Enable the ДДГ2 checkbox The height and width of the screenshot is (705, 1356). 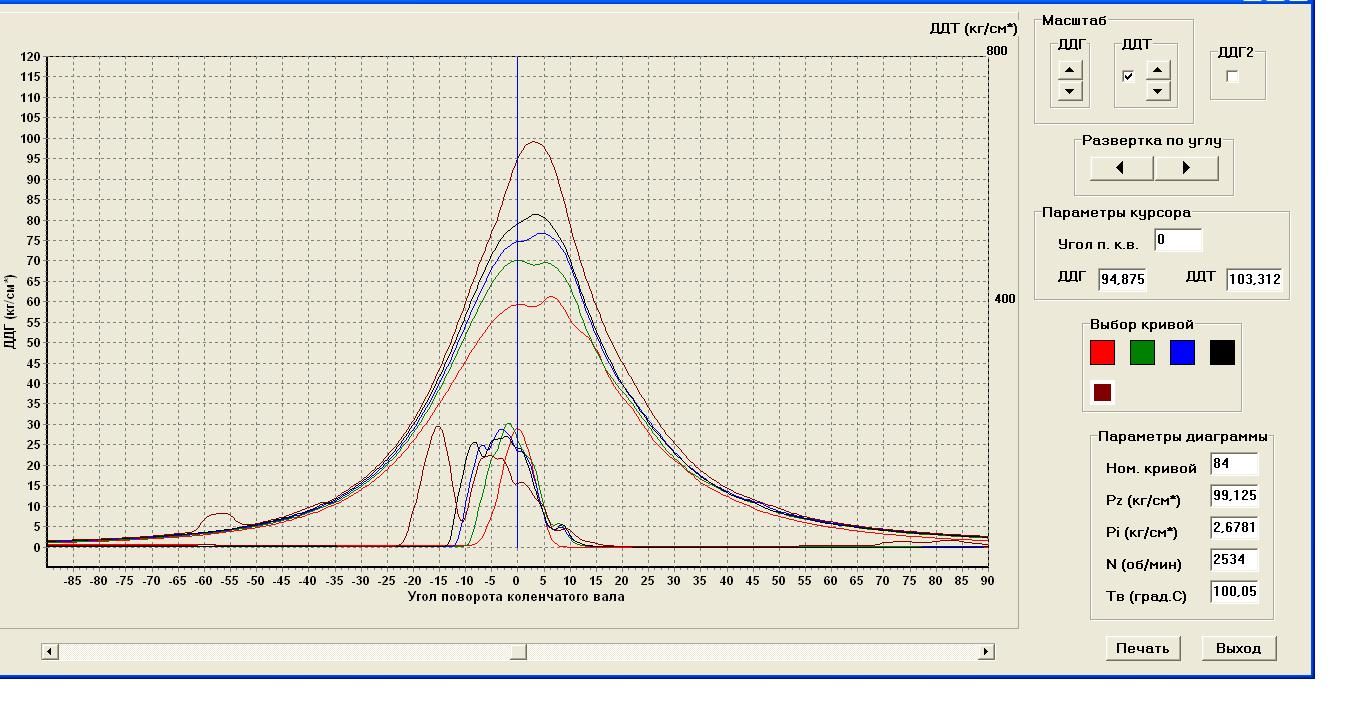pyautogui.click(x=1232, y=77)
